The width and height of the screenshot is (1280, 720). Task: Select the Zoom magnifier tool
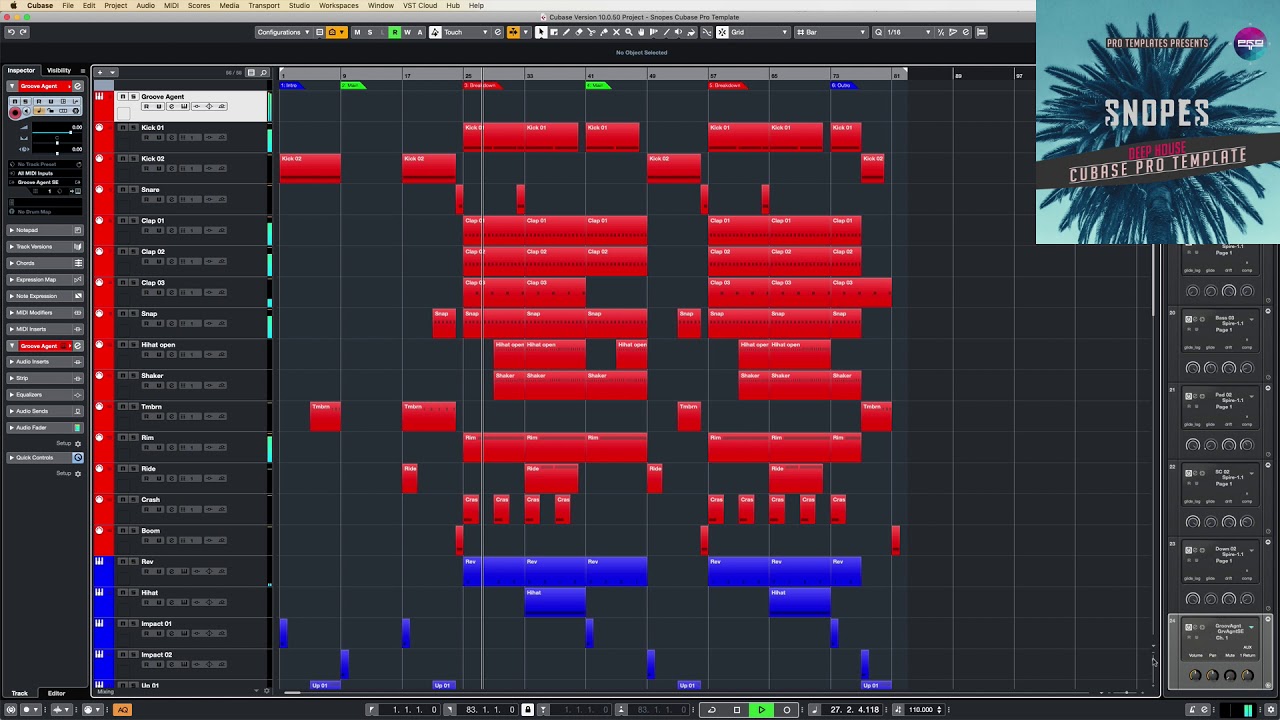point(628,32)
